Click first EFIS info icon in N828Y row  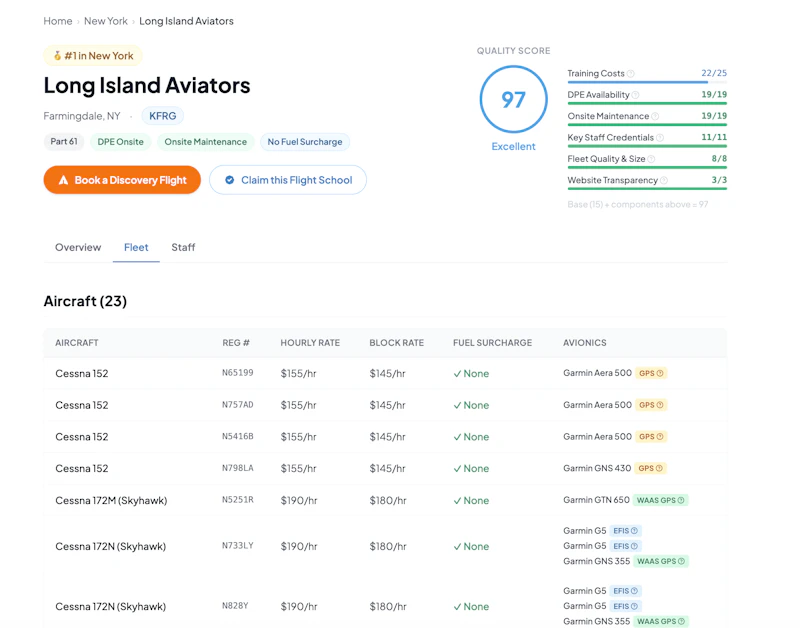[634, 591]
